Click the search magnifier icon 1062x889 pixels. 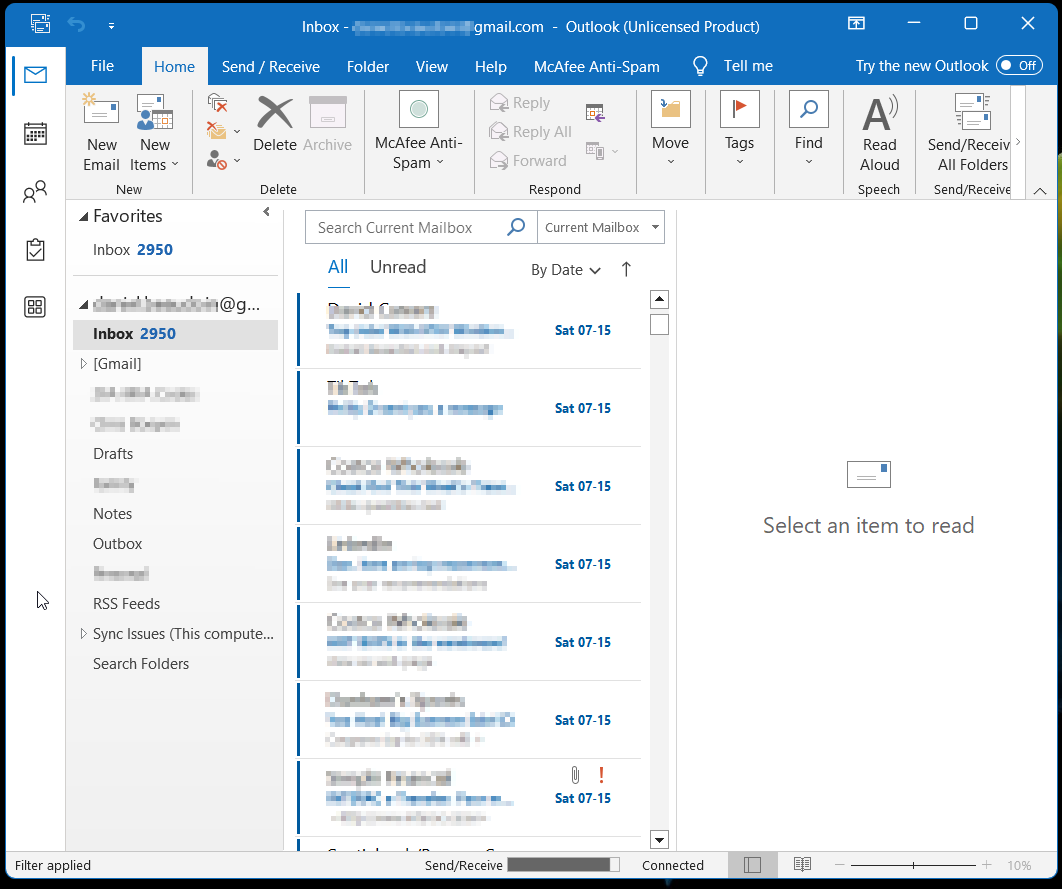tap(516, 227)
